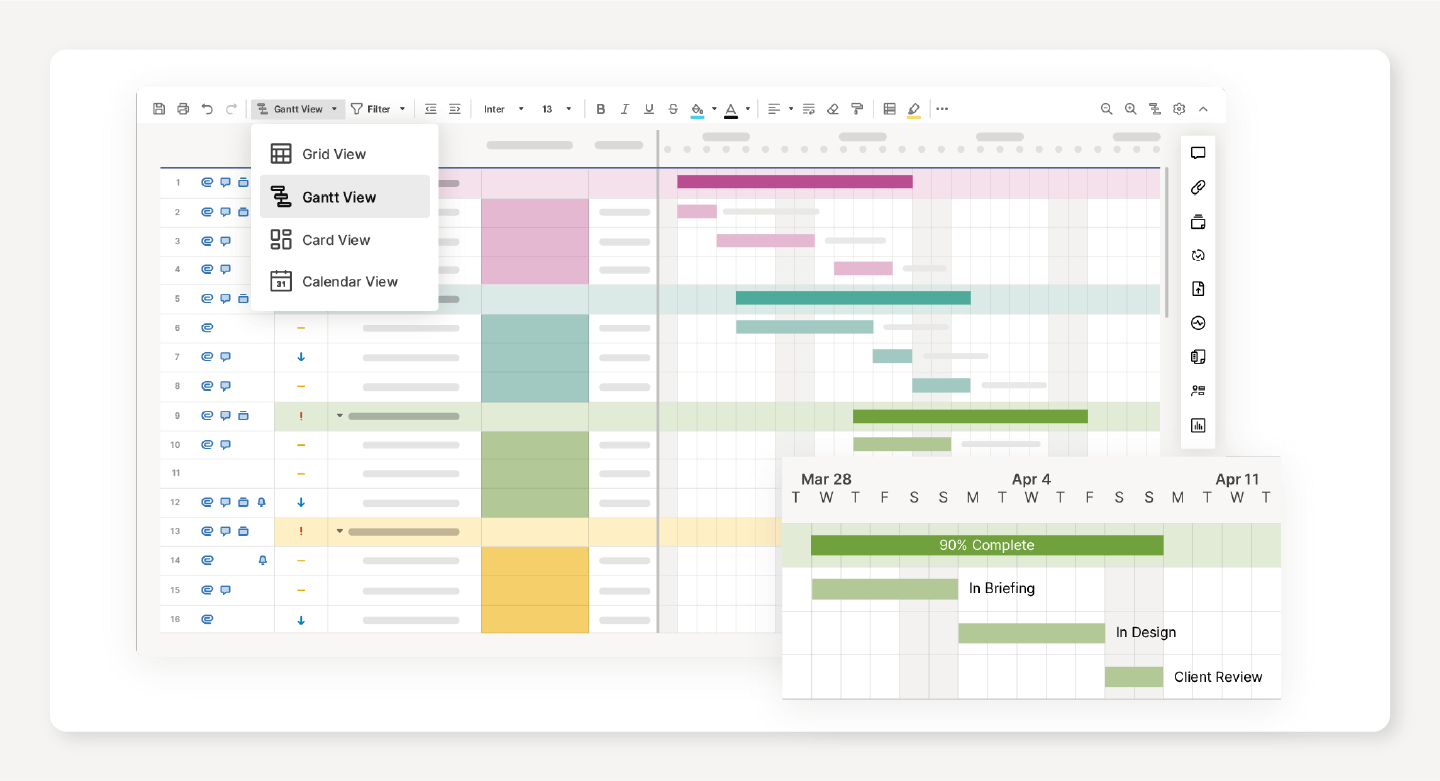Switch to Card View in the menu

coord(336,240)
